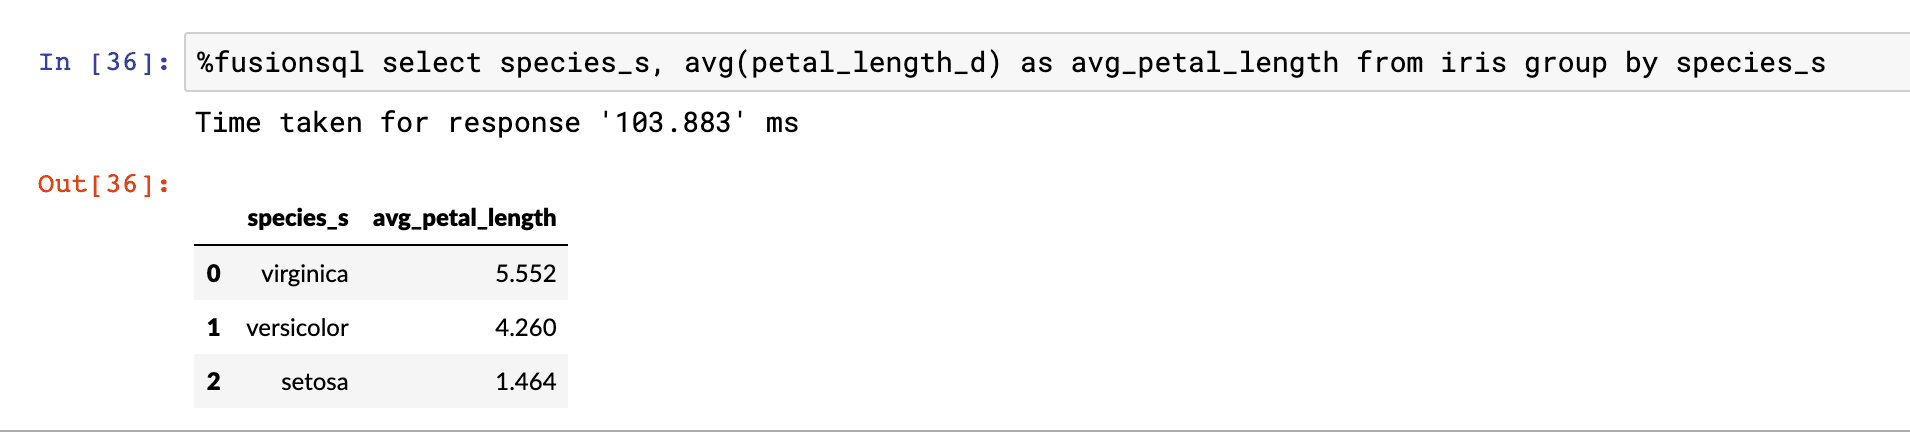Click the species_s column header
This screenshot has width=1910, height=434.
pyautogui.click(x=298, y=218)
